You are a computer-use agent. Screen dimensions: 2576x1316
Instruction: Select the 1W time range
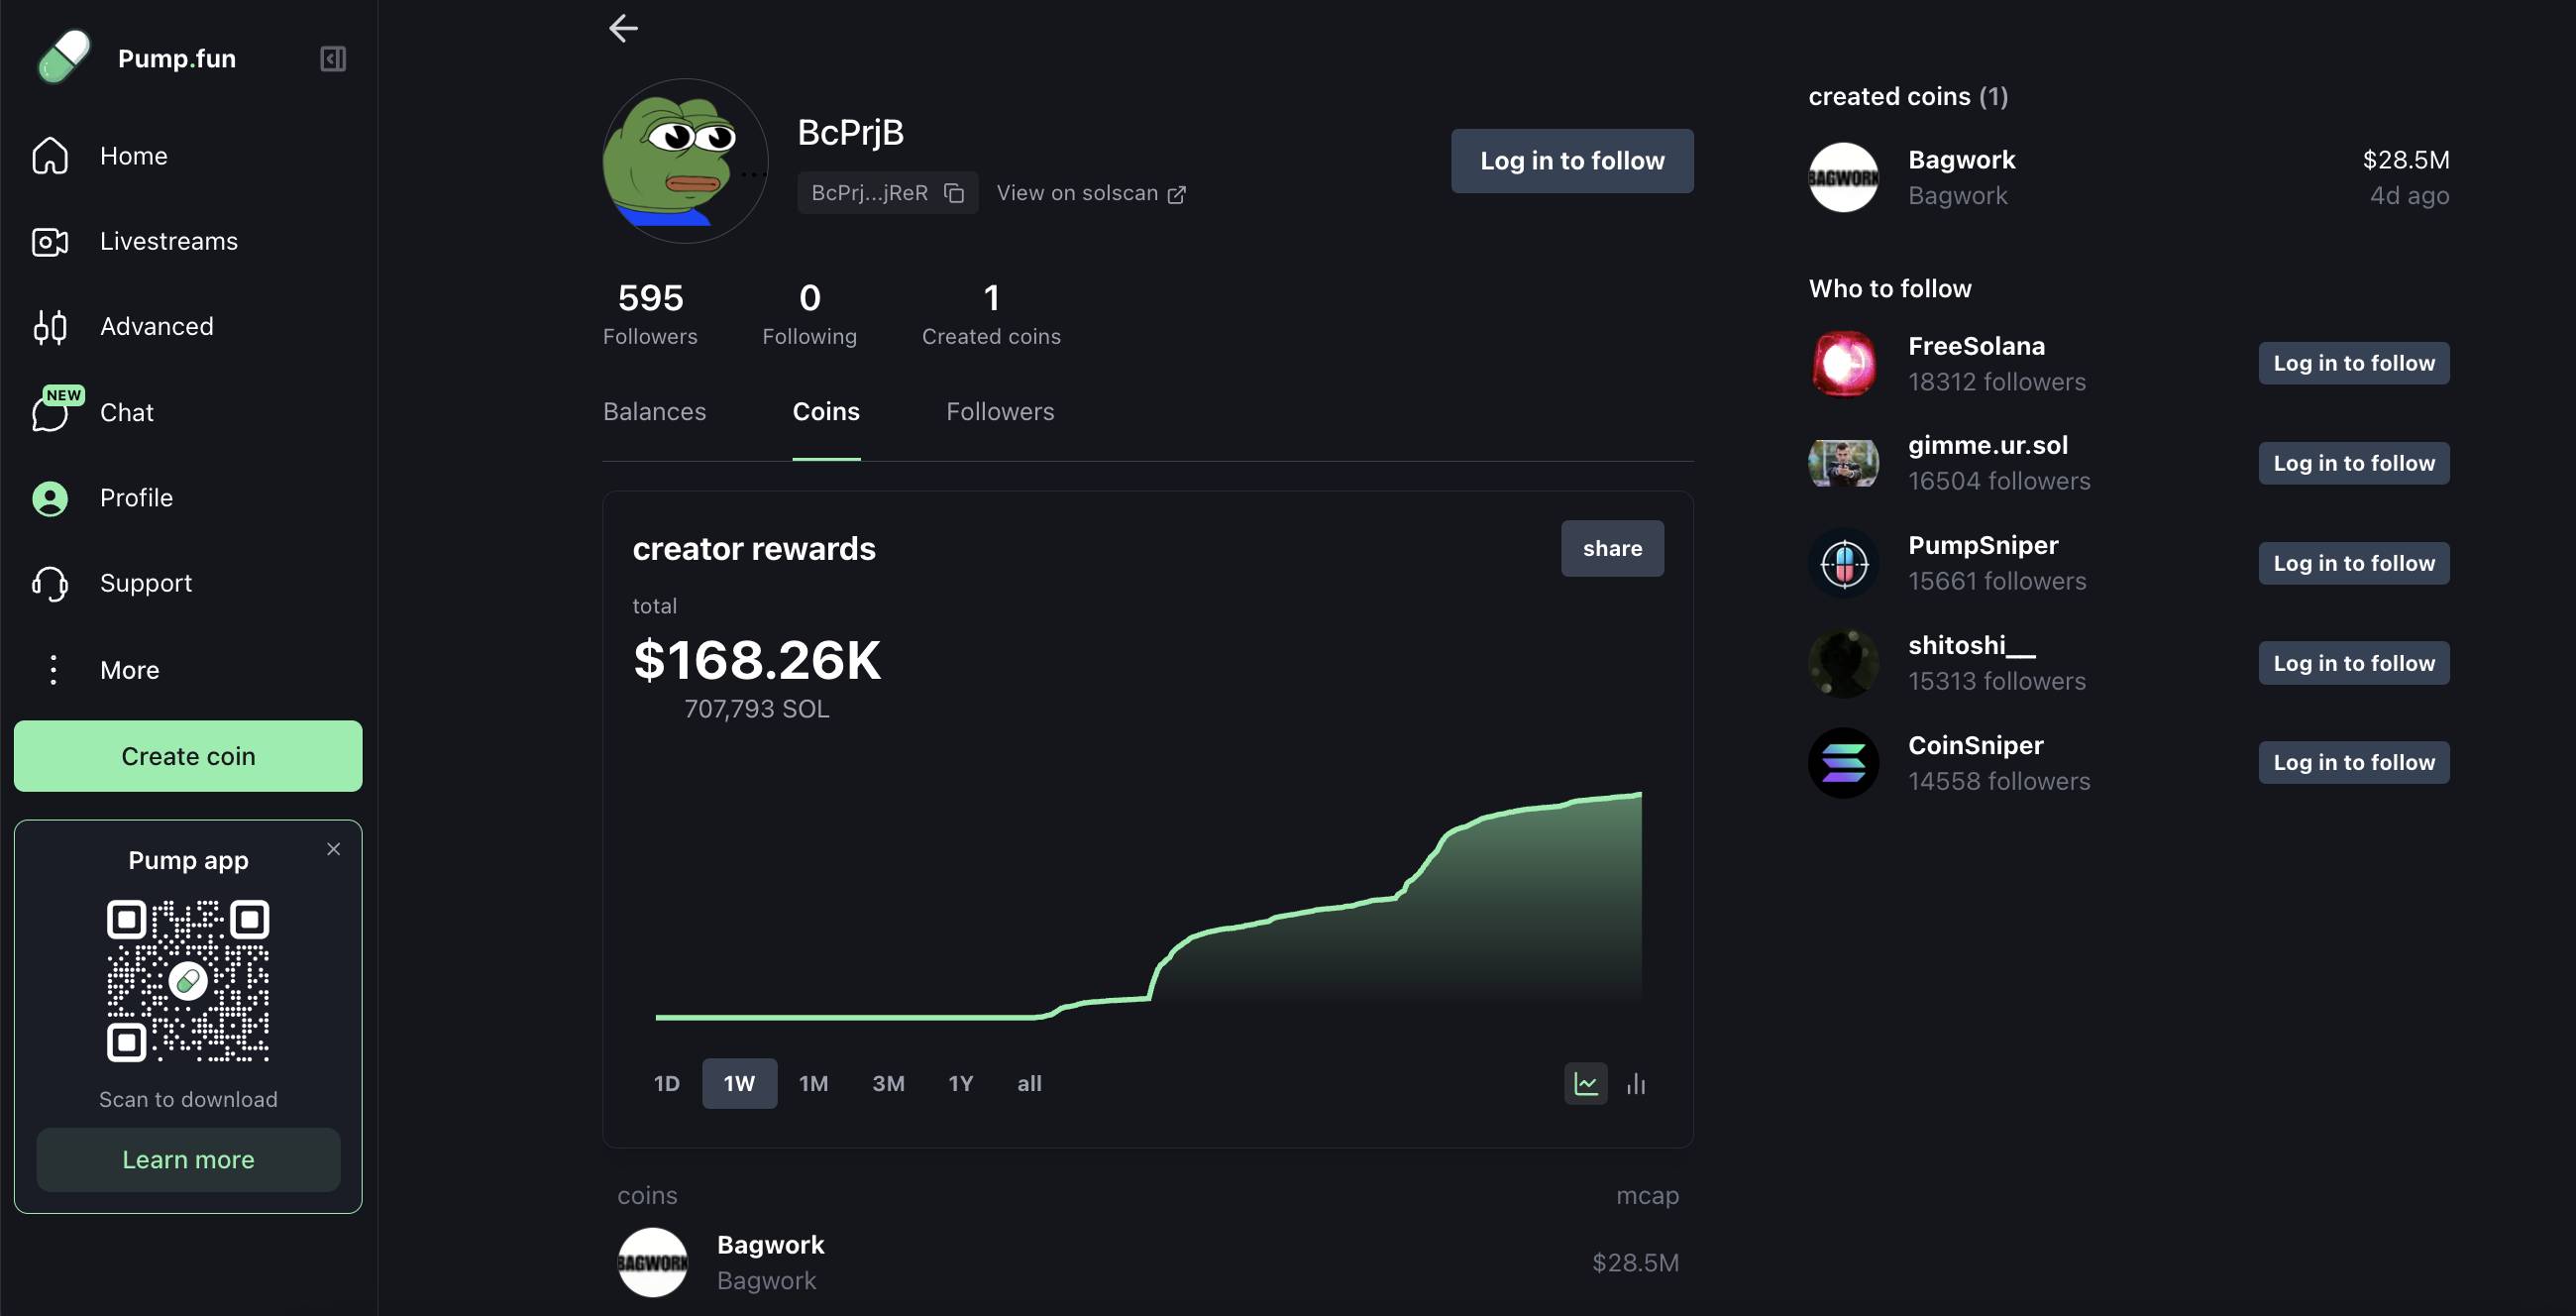(740, 1084)
